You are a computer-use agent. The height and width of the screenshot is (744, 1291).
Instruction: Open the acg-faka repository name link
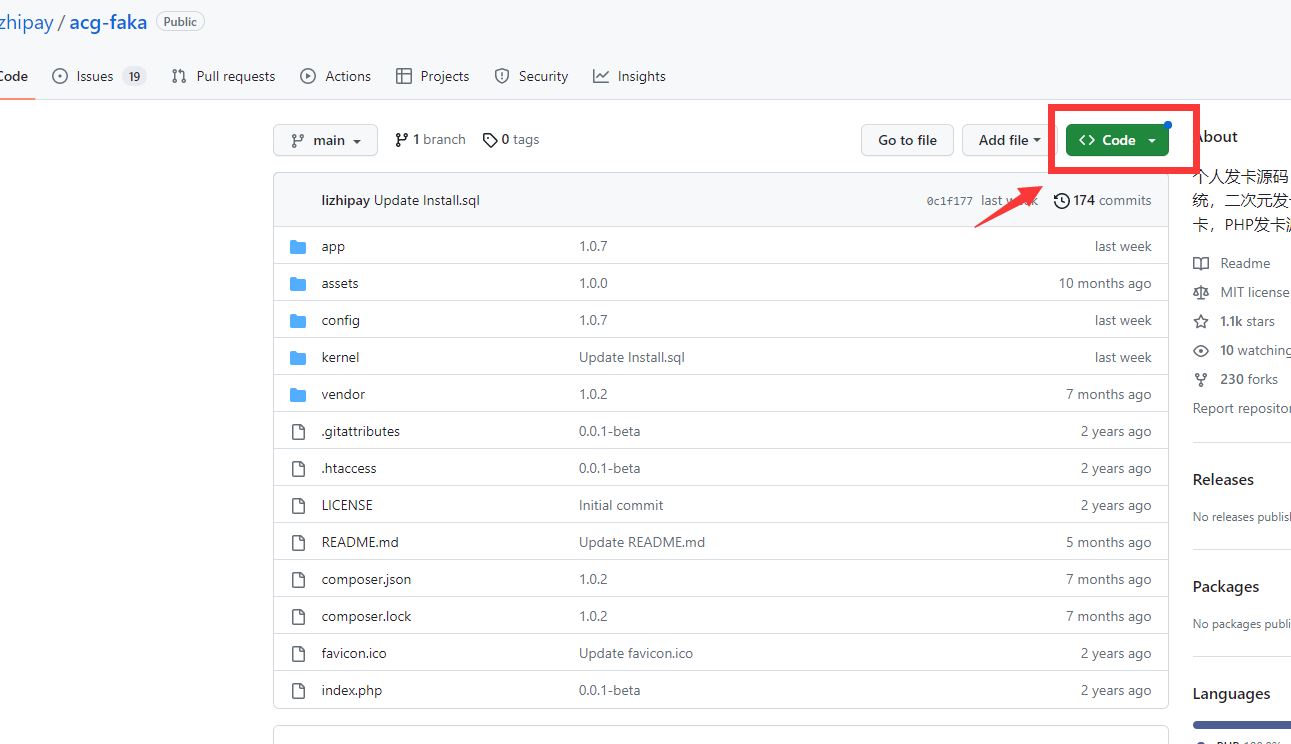(108, 22)
